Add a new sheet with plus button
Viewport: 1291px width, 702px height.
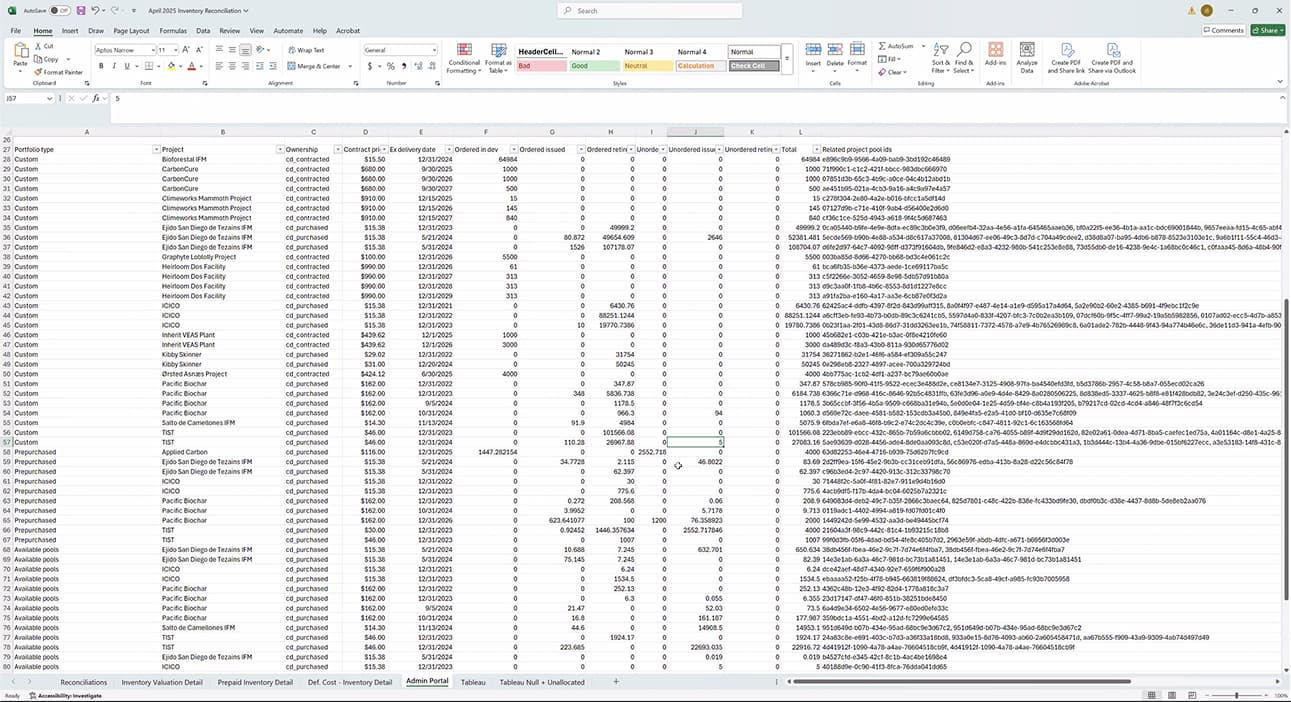(616, 682)
